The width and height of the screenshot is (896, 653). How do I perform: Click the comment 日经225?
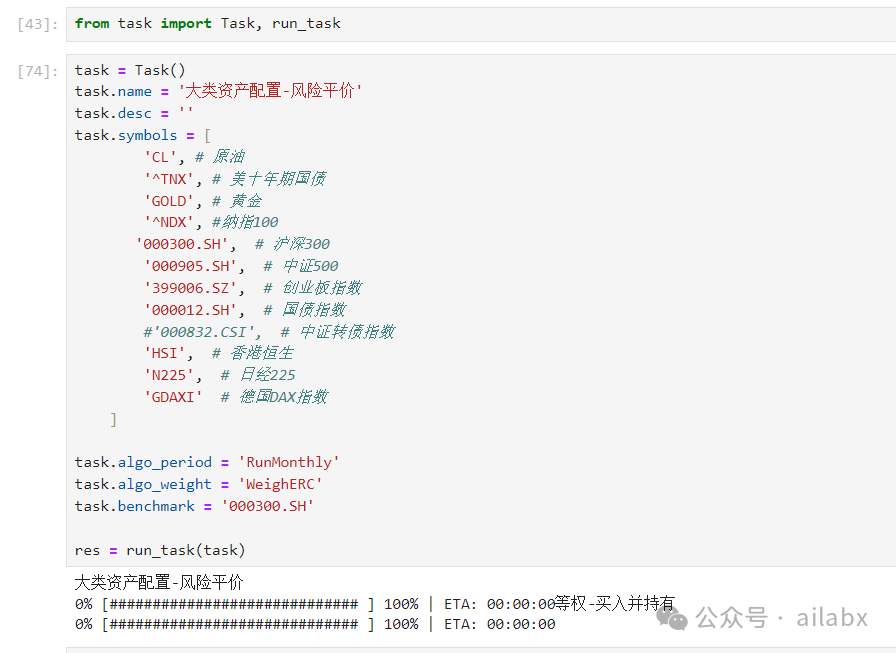coord(267,375)
